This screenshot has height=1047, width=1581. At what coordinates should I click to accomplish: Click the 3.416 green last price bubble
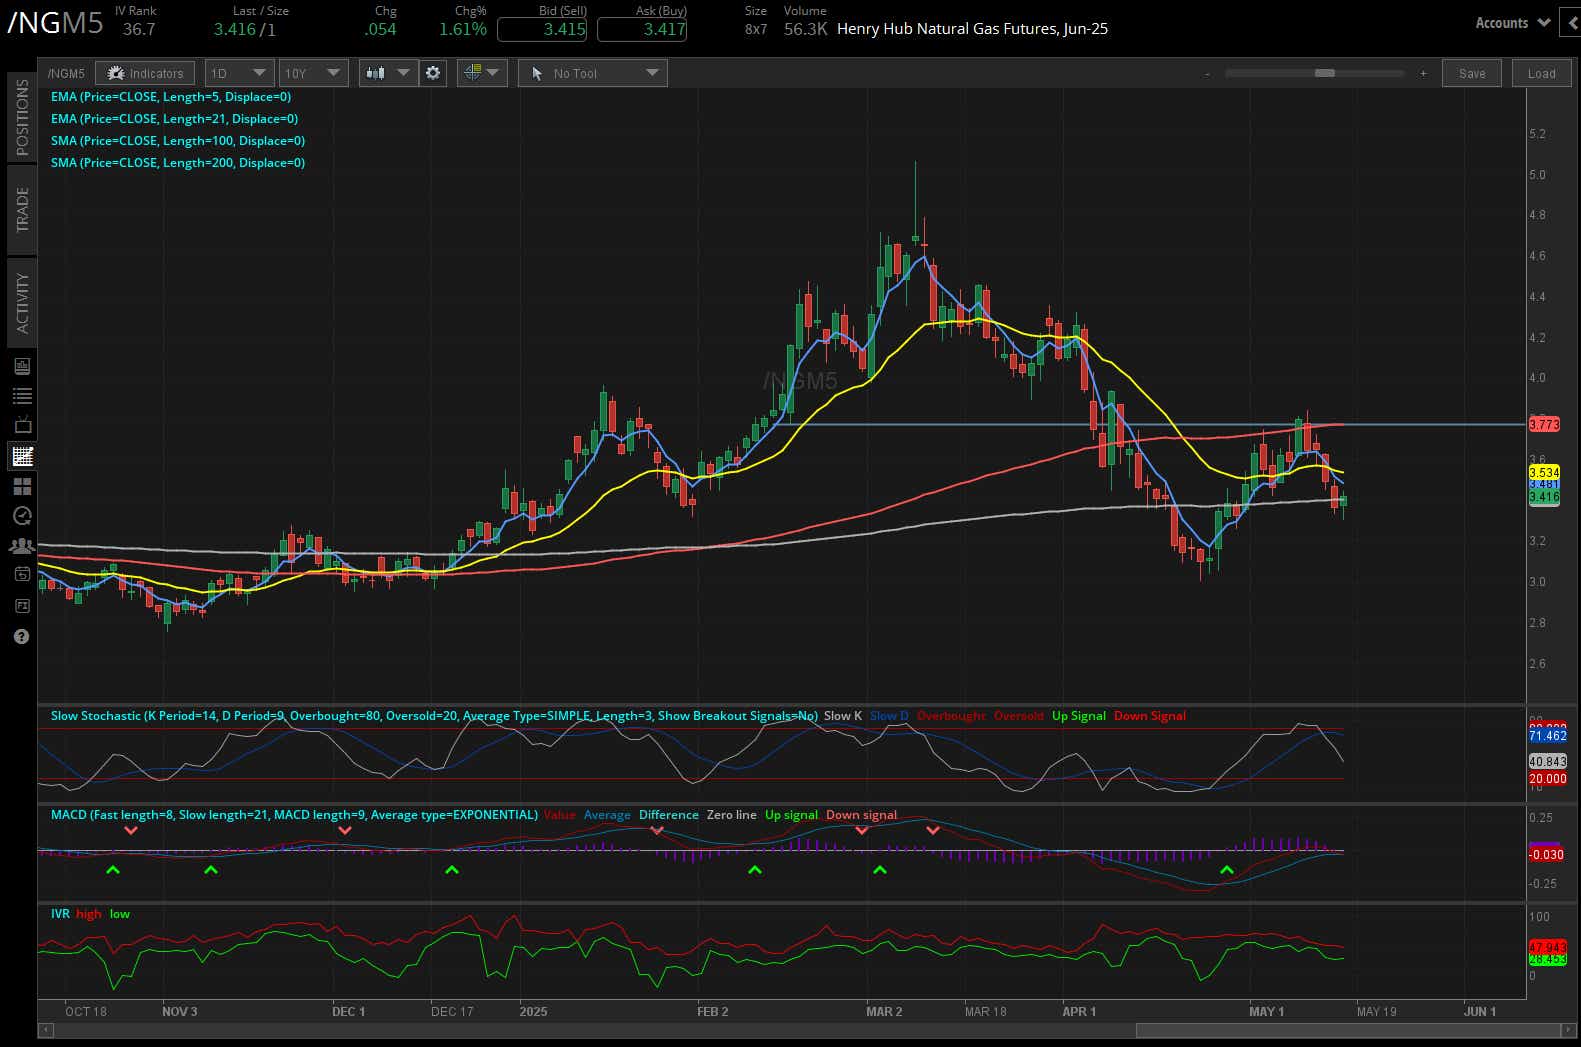pyautogui.click(x=1544, y=497)
